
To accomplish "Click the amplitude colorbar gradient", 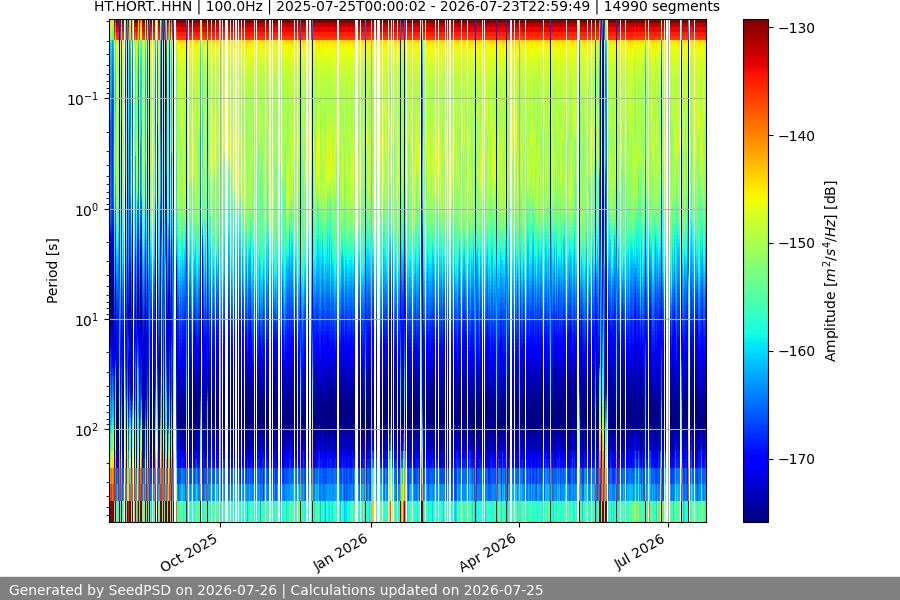I will (755, 271).
